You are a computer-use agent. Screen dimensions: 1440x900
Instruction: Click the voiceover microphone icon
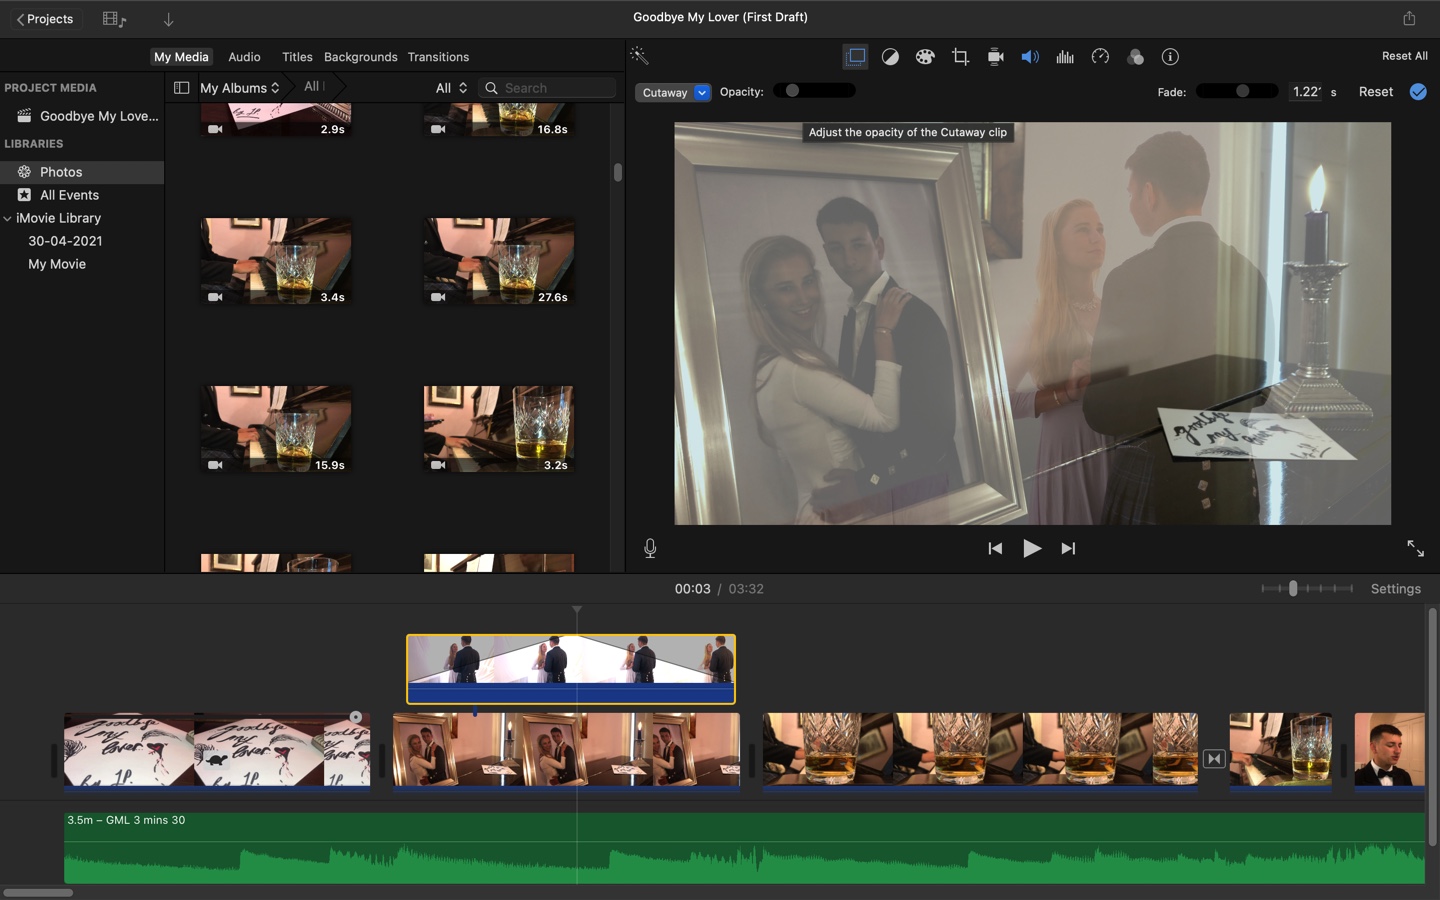pyautogui.click(x=650, y=548)
